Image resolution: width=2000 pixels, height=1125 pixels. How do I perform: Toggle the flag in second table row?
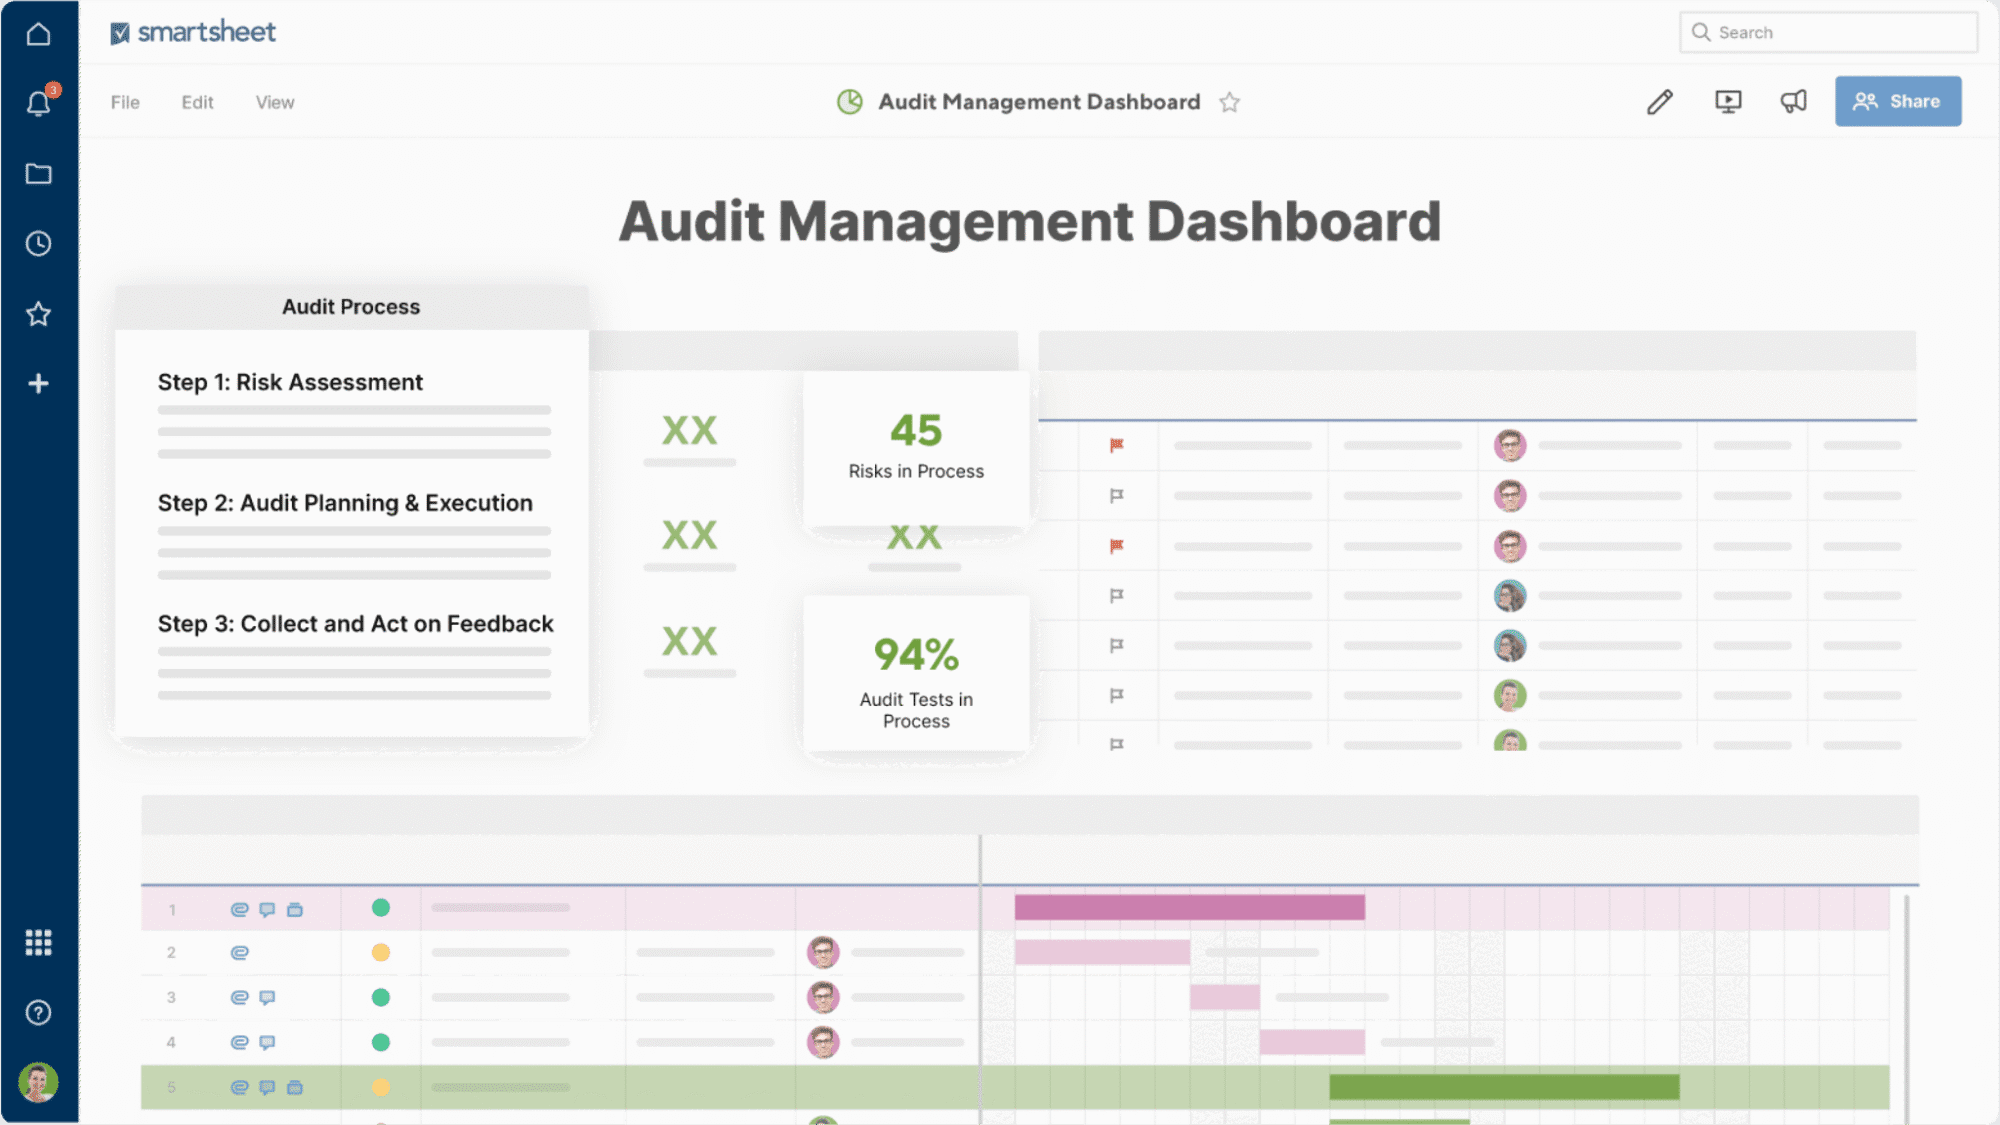1117,495
